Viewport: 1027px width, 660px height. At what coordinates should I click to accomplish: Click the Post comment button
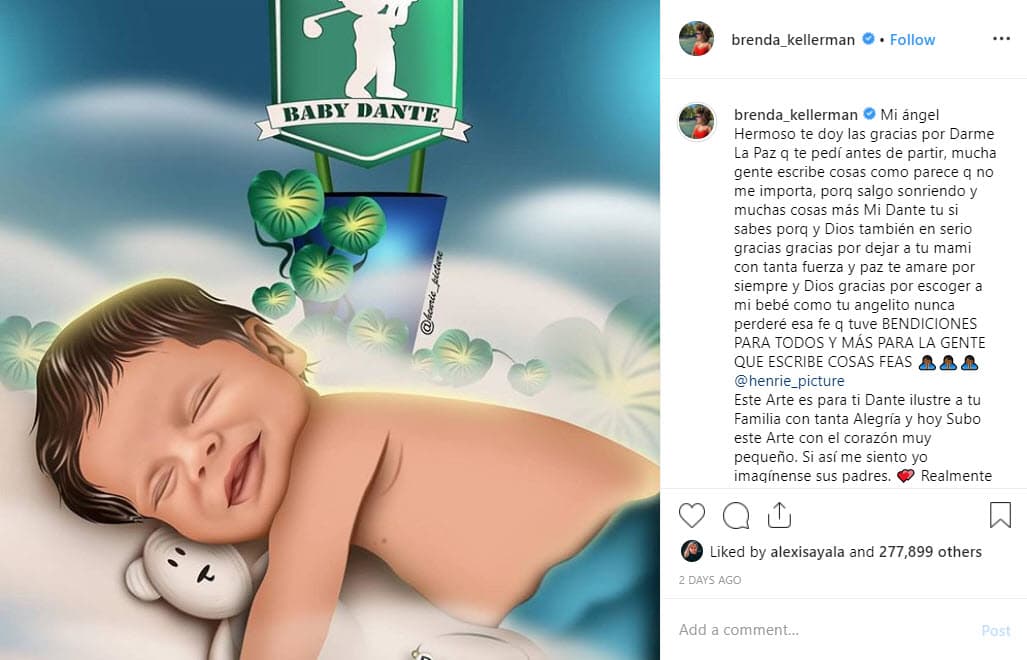tap(996, 631)
